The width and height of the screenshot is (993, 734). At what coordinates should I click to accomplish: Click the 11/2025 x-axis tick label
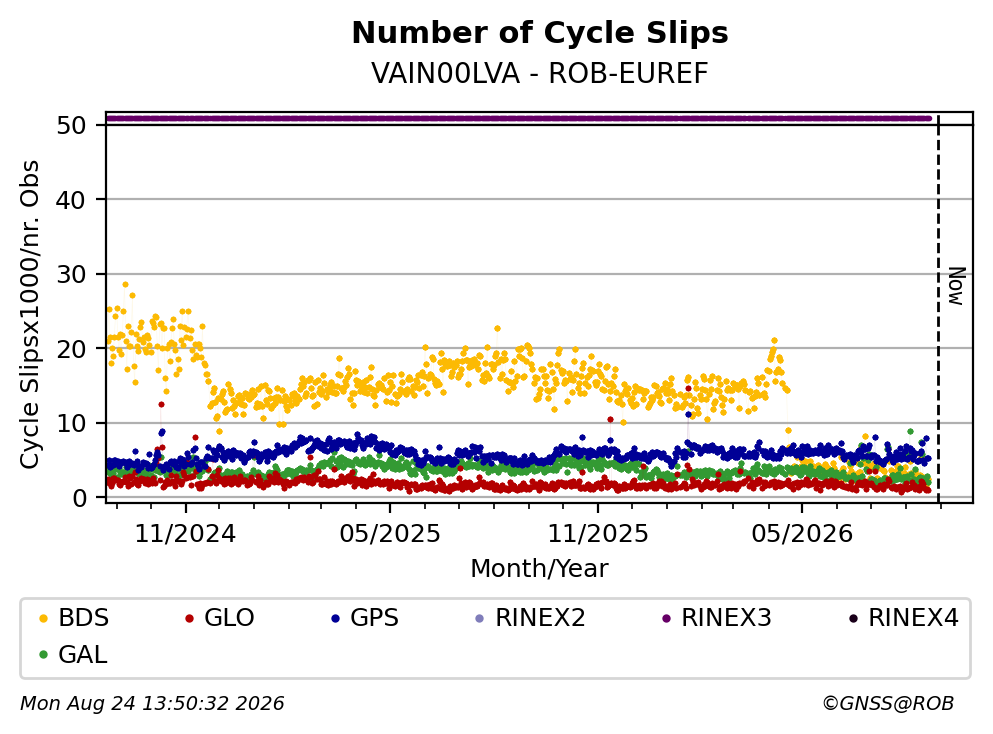click(x=598, y=534)
